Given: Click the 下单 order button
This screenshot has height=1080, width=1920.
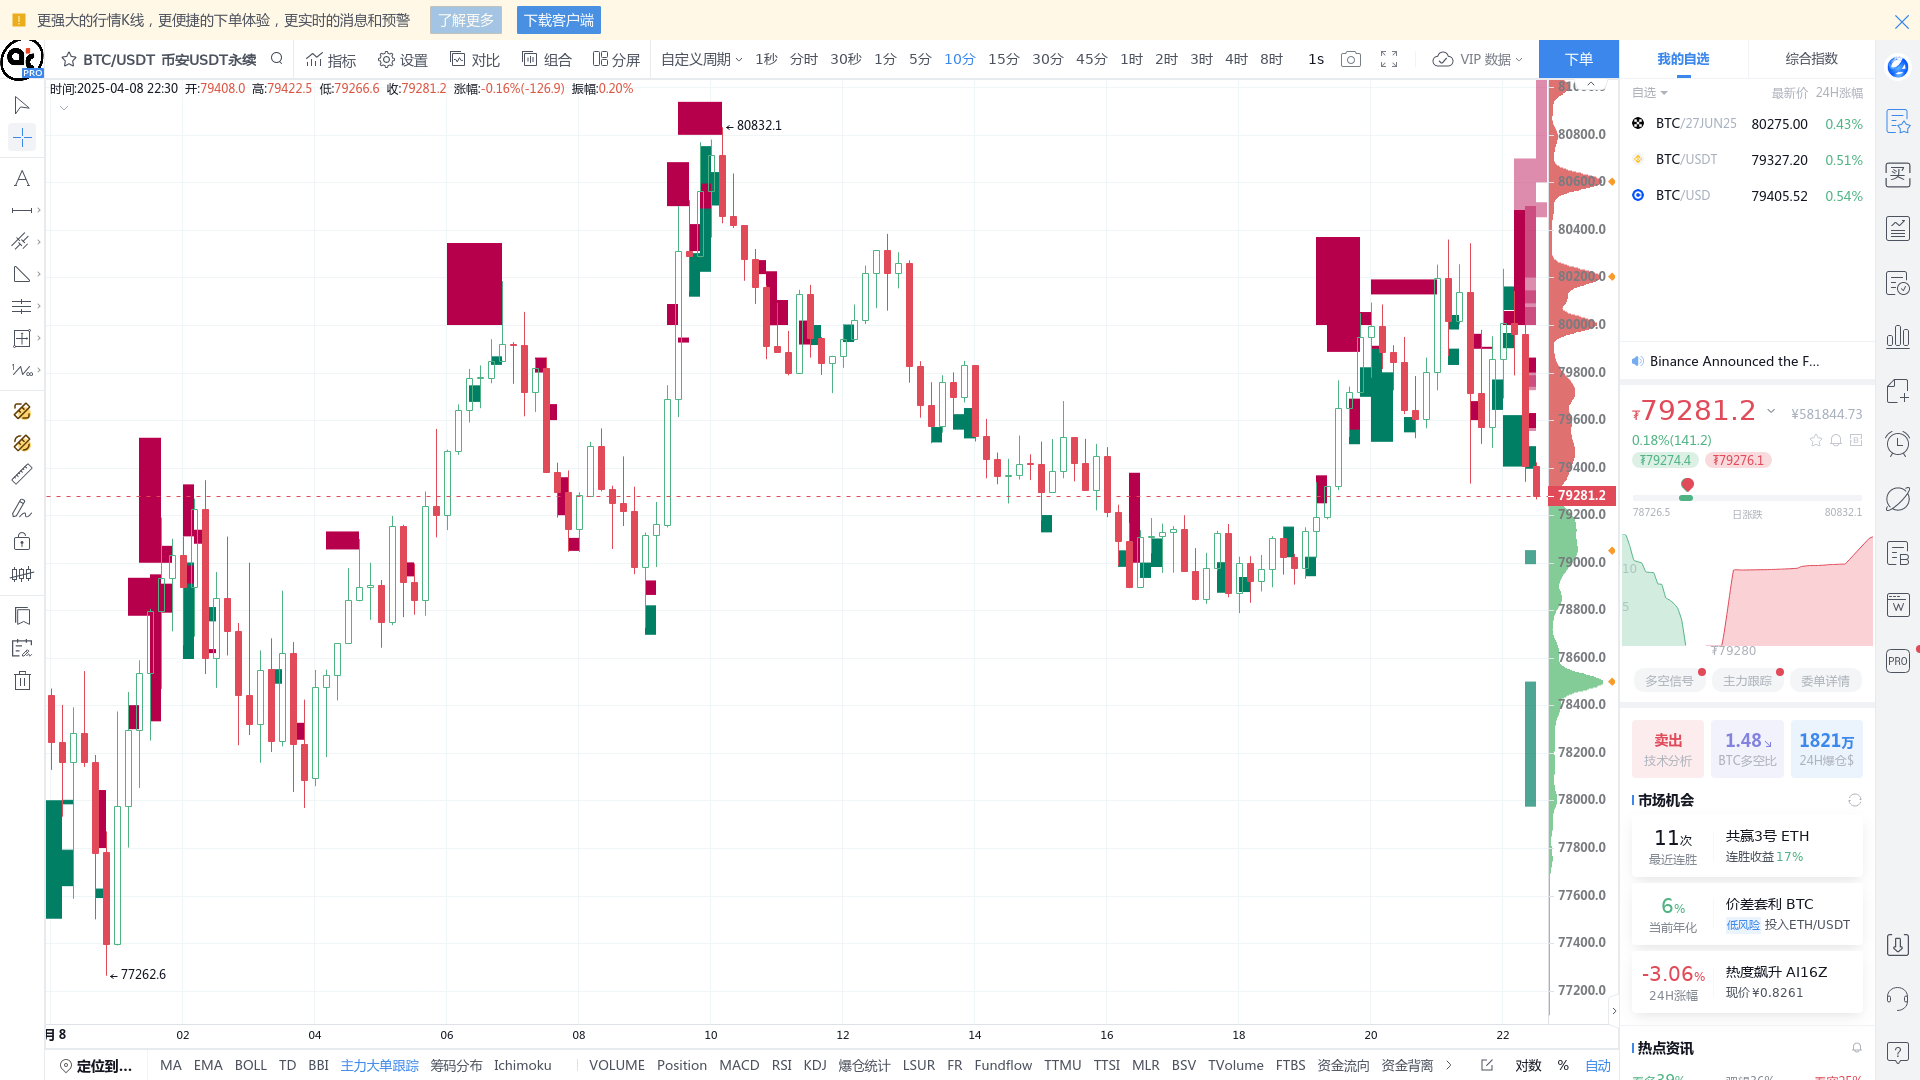Looking at the screenshot, I should tap(1578, 59).
